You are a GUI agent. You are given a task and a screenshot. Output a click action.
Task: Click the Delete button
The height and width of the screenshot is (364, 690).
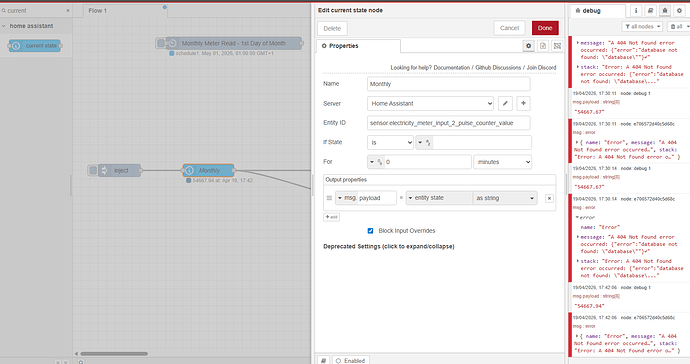coord(332,28)
